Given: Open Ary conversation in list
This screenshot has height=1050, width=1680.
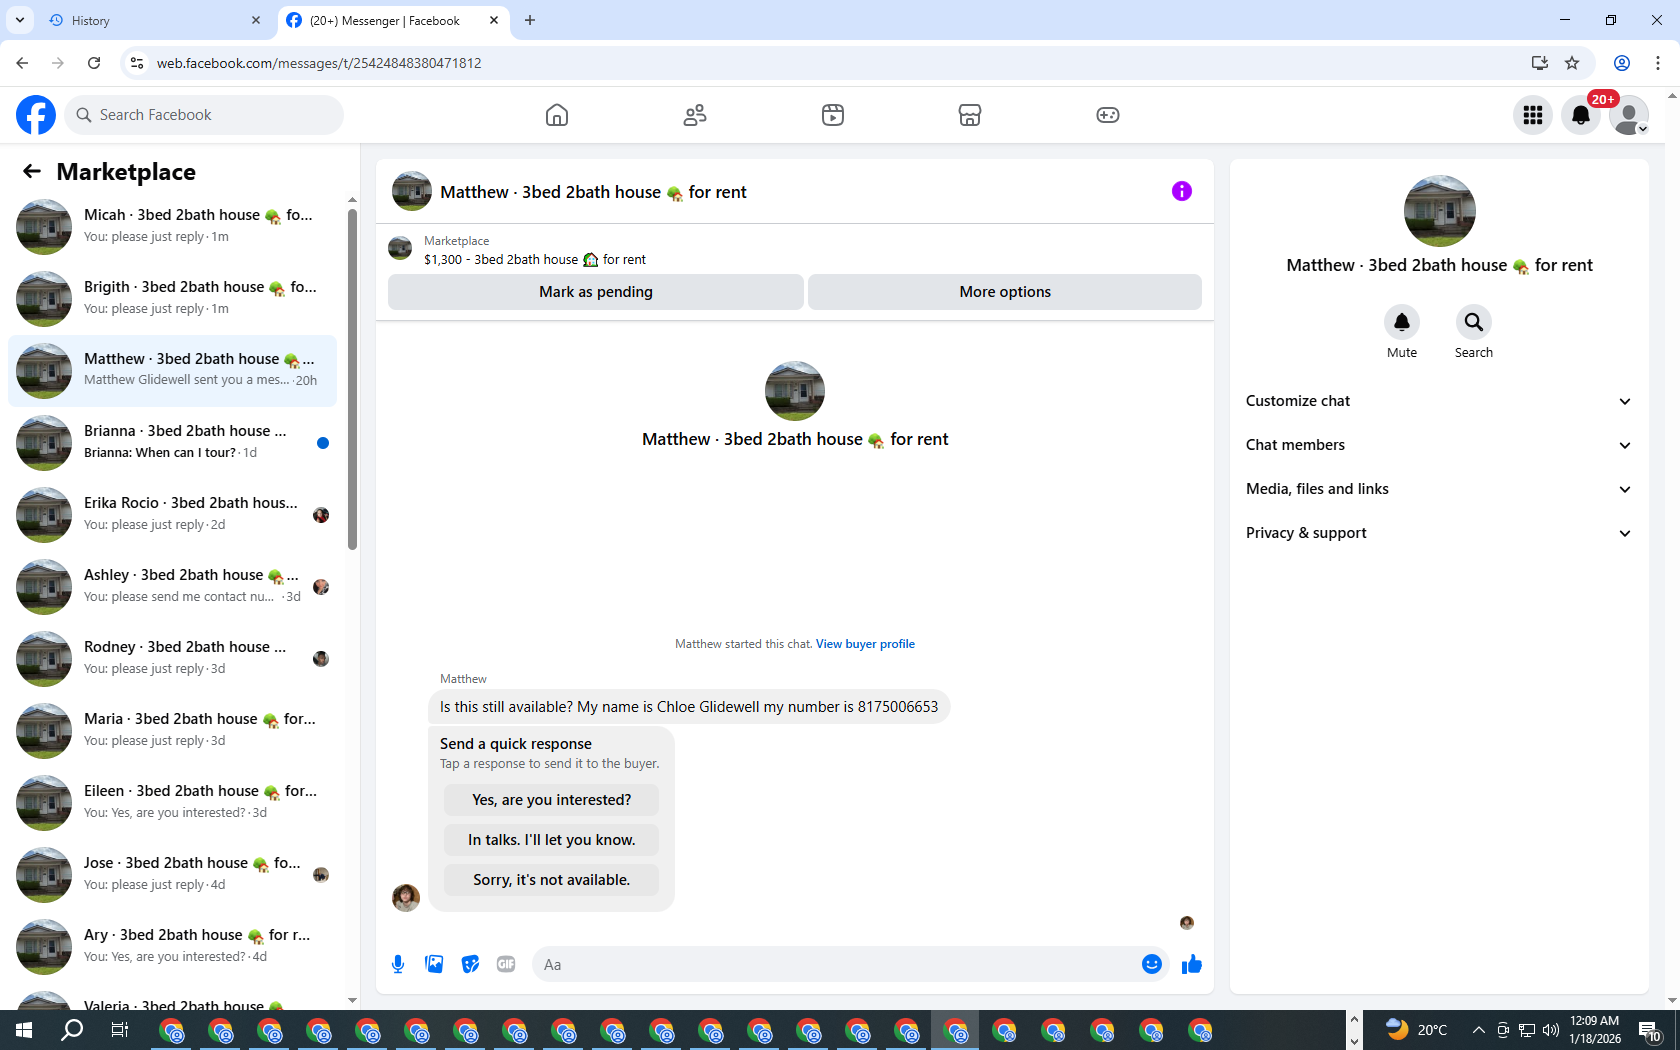Looking at the screenshot, I should tap(172, 947).
